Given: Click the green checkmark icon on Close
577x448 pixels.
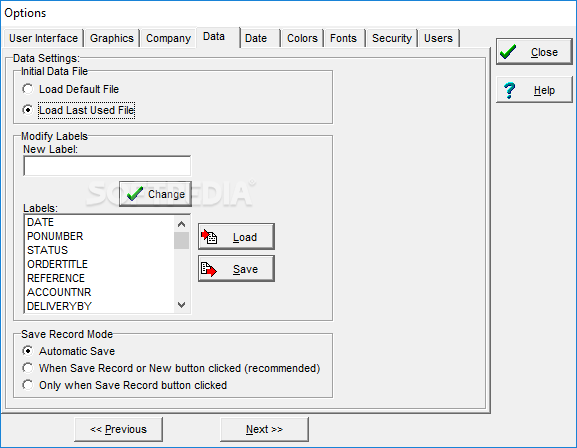Looking at the screenshot, I should (x=508, y=52).
